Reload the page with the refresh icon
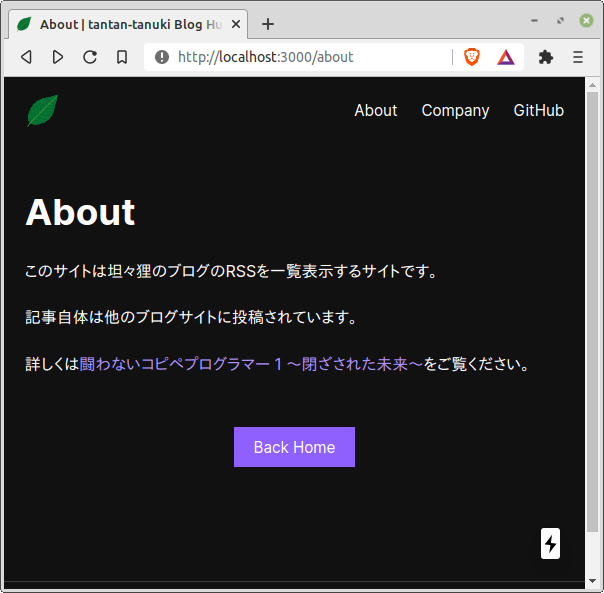Image resolution: width=604 pixels, height=593 pixels. point(90,57)
